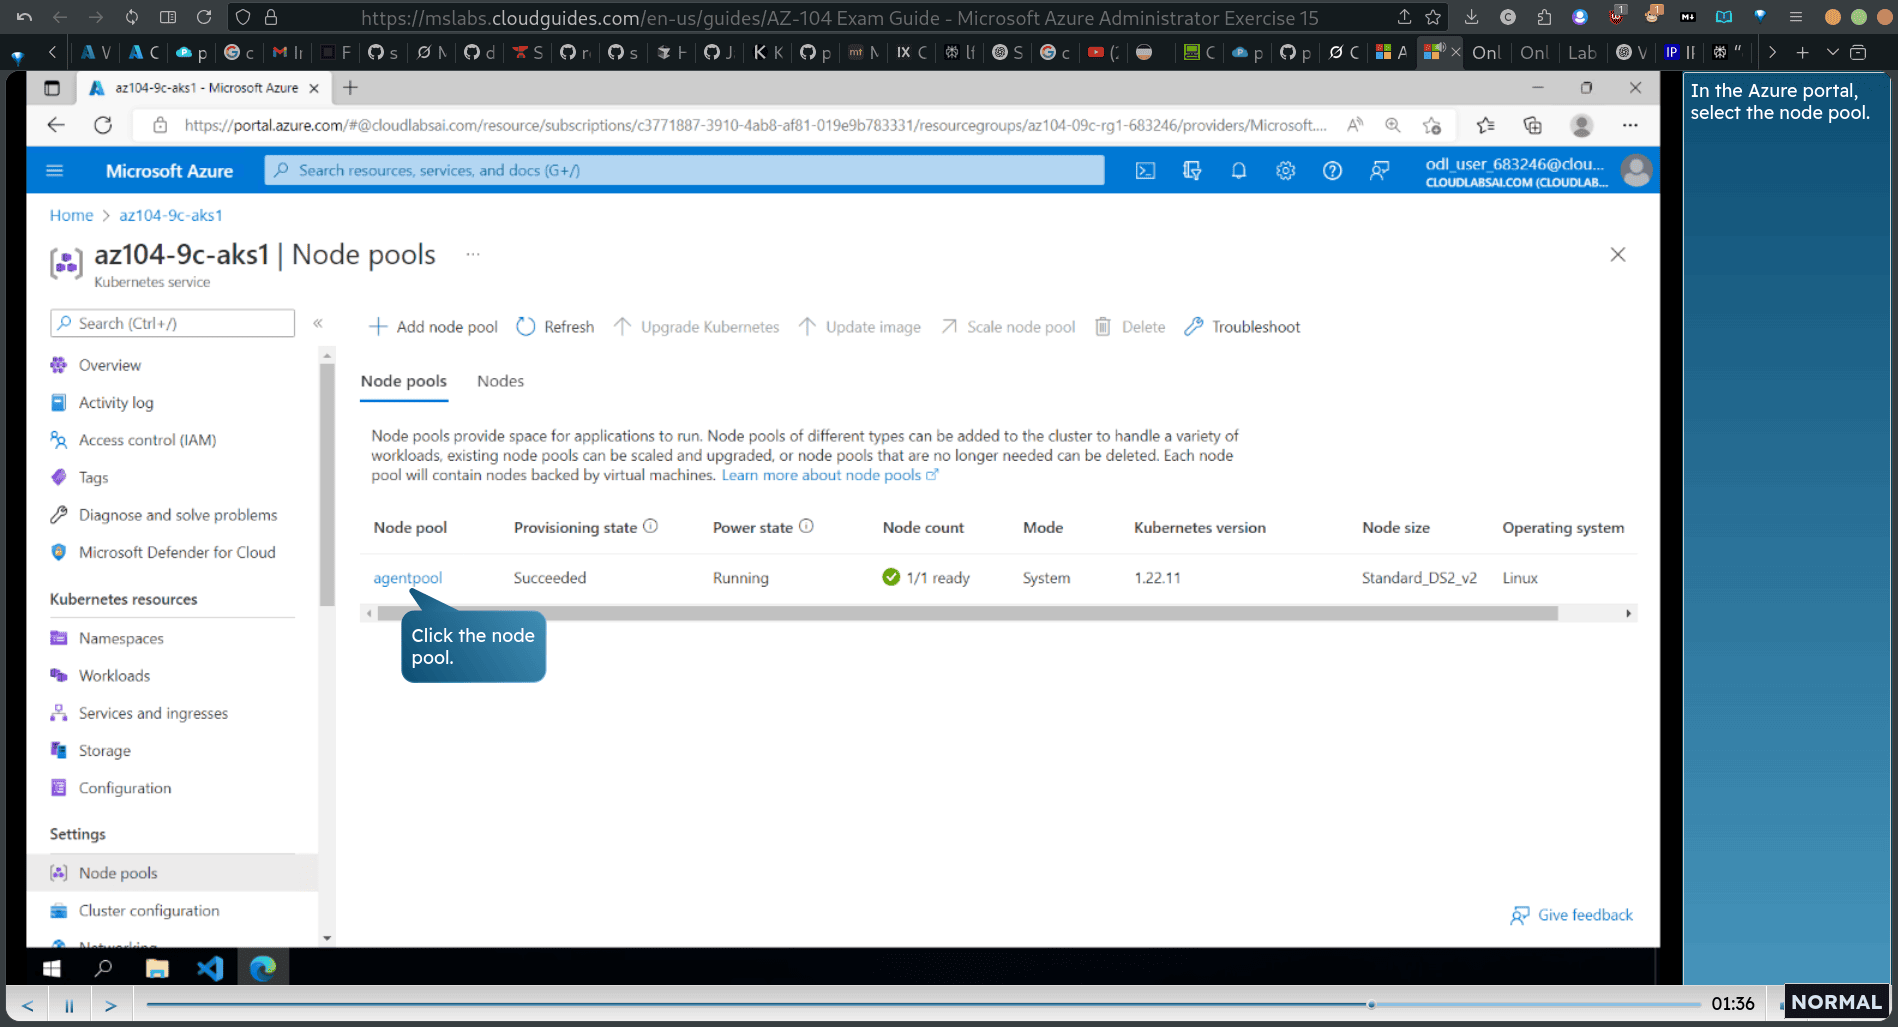The width and height of the screenshot is (1898, 1027).
Task: Open the Edge browser three-dot menu
Action: 1630,125
